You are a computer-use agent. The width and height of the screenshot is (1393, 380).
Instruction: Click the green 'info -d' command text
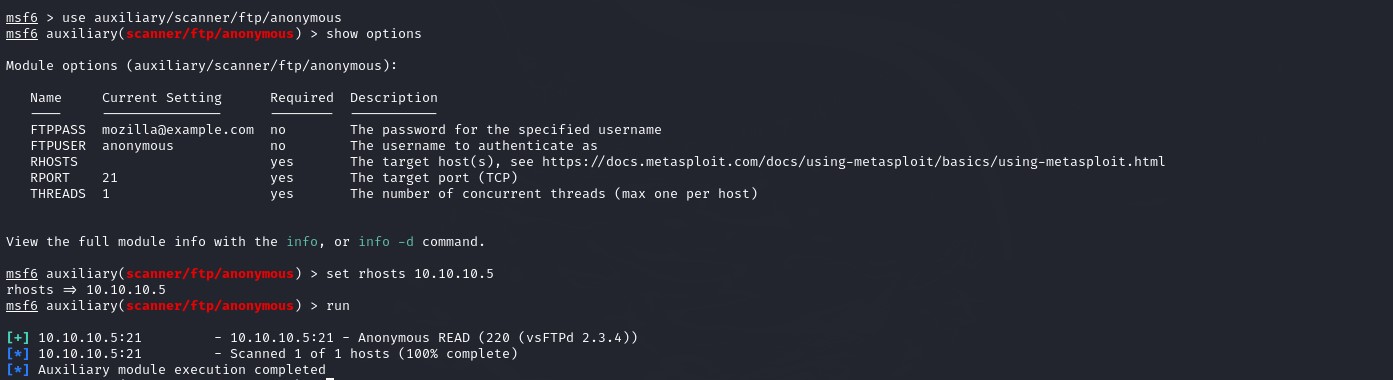(372, 241)
